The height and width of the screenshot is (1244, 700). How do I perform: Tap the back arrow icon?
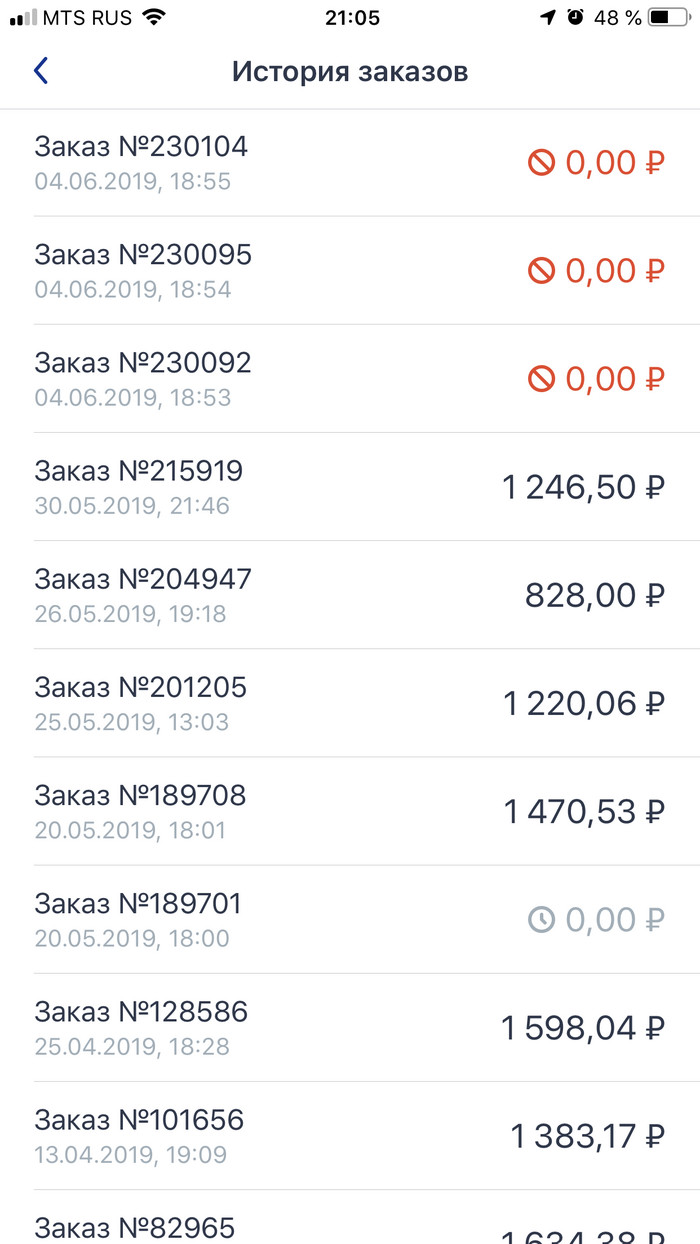[40, 71]
